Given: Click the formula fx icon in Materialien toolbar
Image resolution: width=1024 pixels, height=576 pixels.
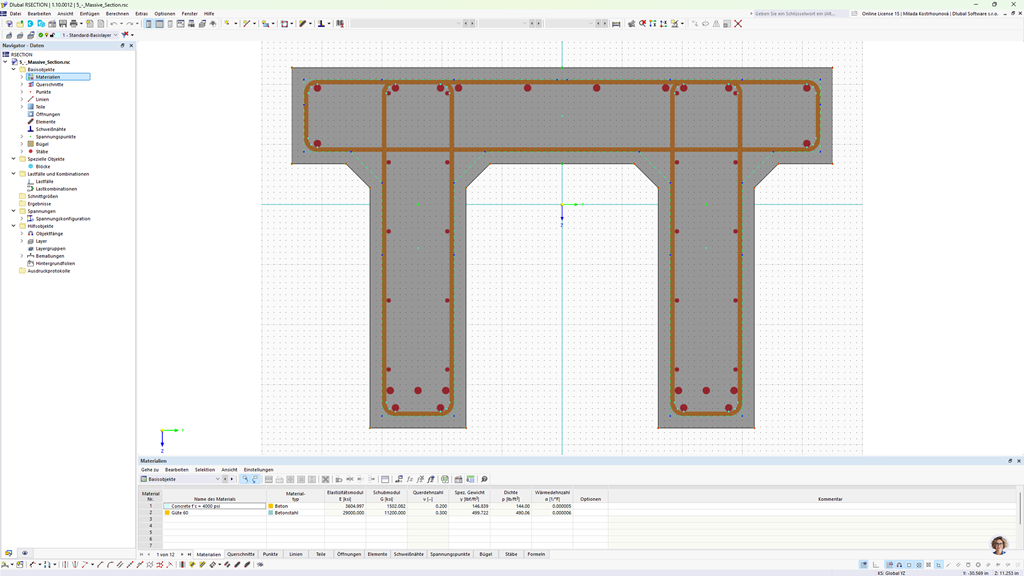Looking at the screenshot, I should [410, 479].
